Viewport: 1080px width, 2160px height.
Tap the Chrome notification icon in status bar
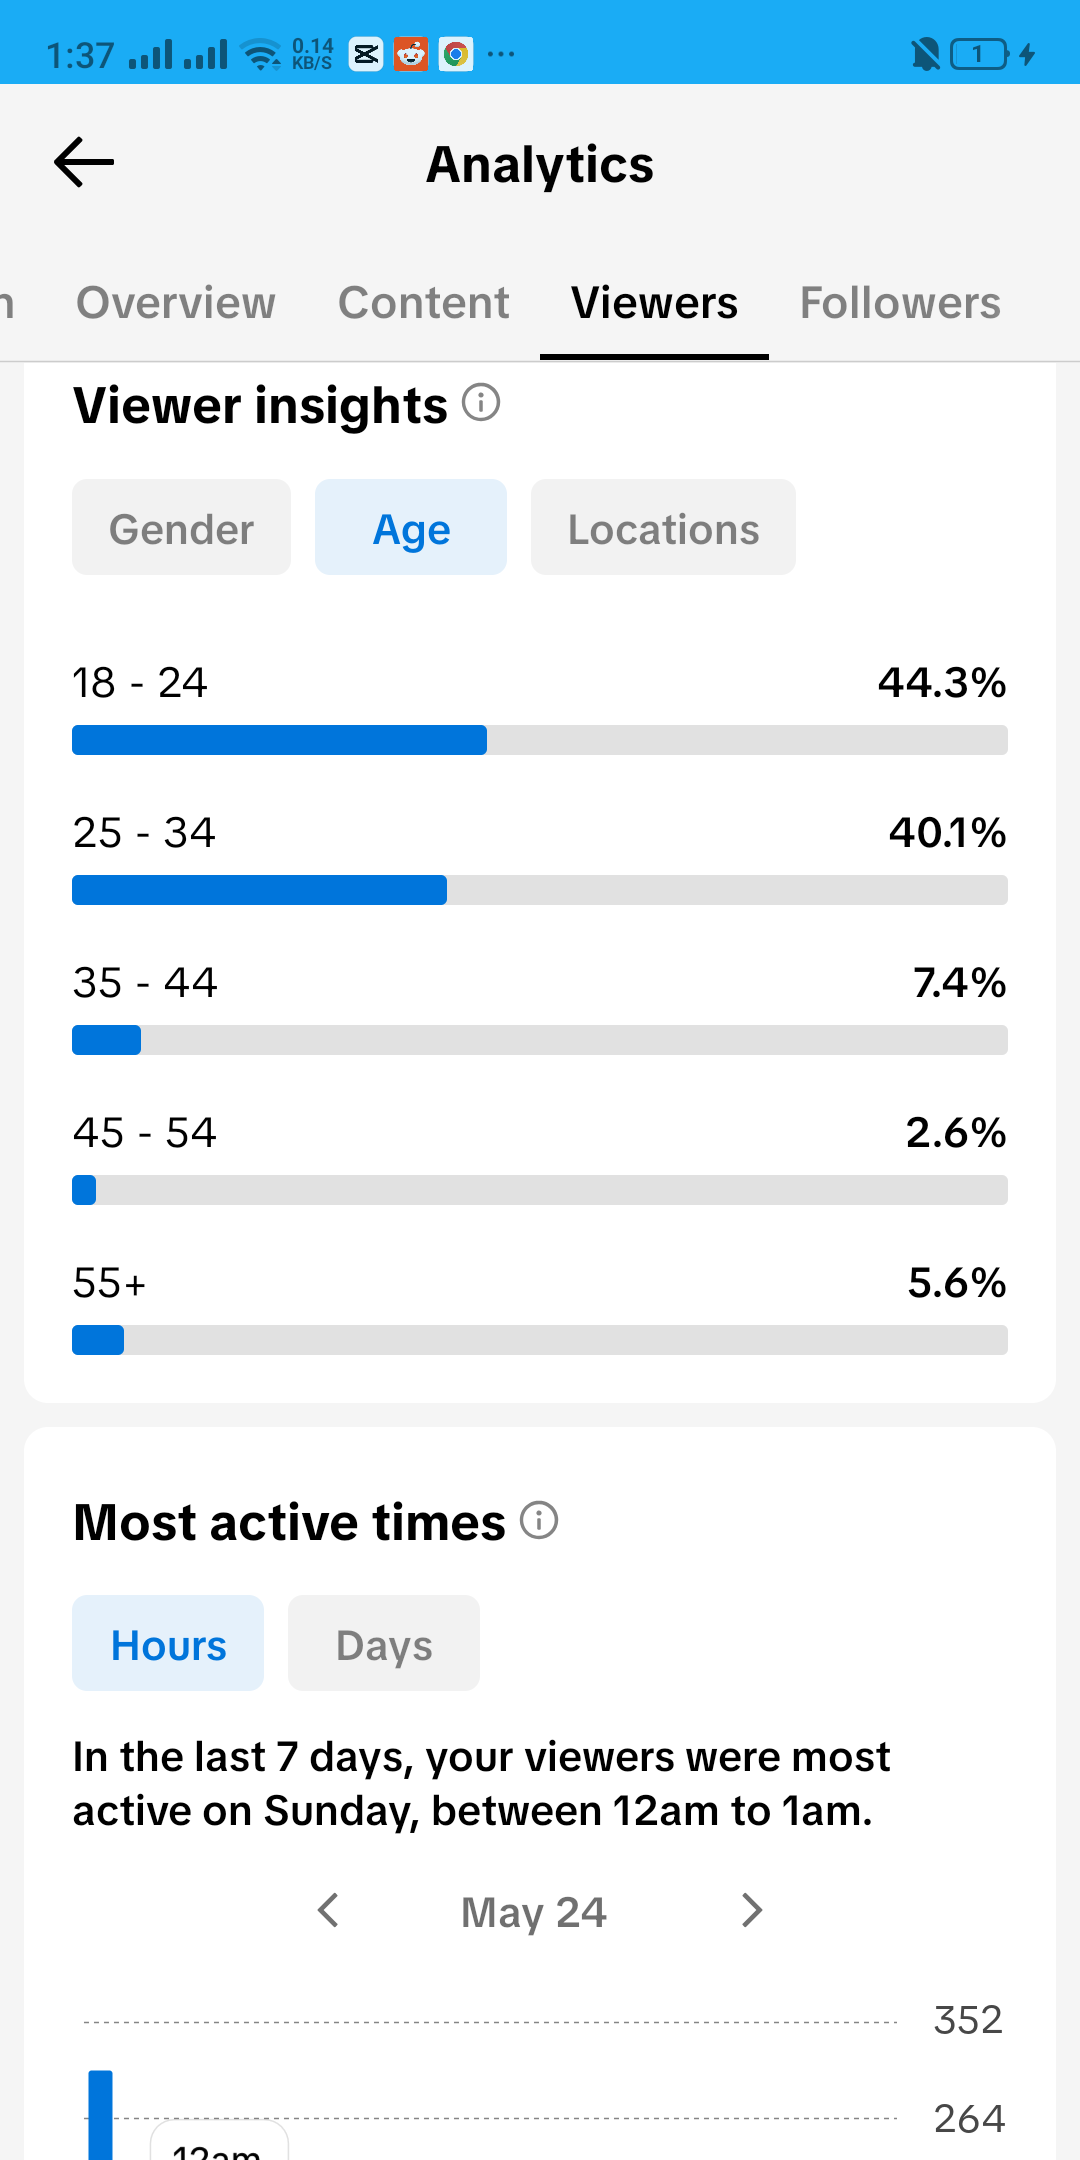[455, 54]
